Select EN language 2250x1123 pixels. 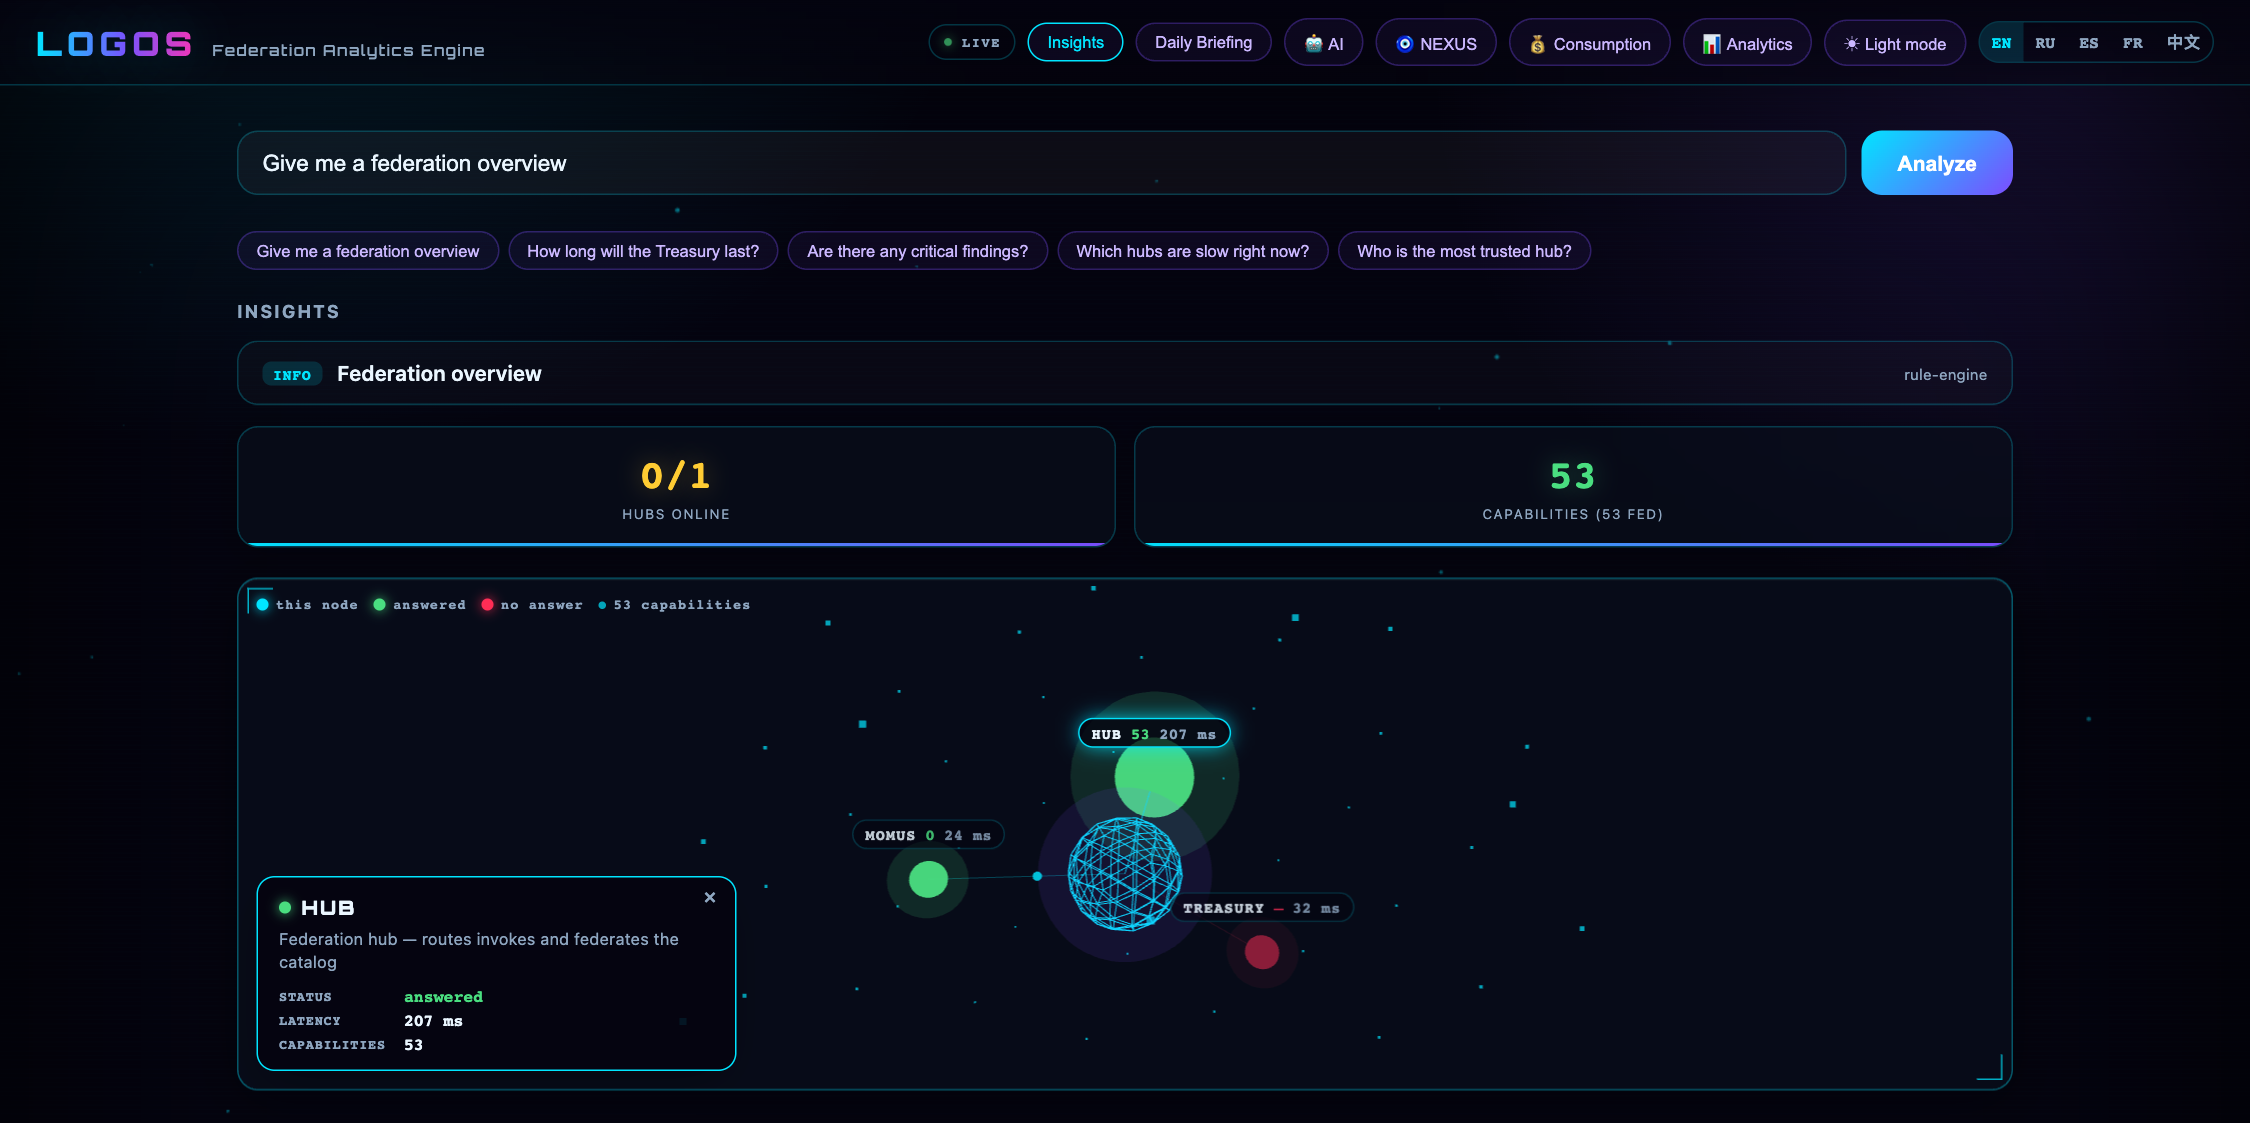click(x=2001, y=43)
